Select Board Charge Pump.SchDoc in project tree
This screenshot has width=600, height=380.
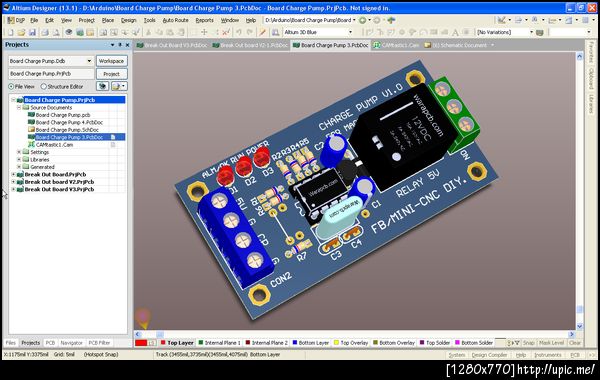[x=67, y=130]
